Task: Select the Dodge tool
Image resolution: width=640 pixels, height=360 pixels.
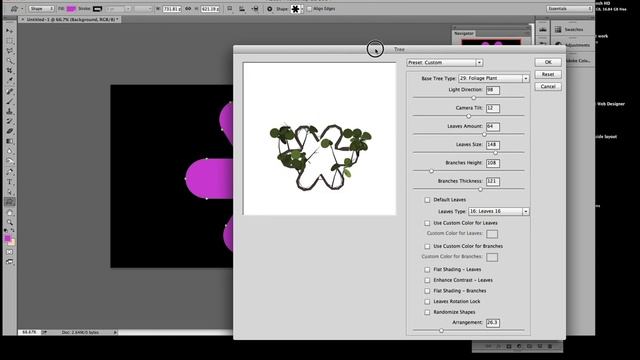Action: coord(9,162)
